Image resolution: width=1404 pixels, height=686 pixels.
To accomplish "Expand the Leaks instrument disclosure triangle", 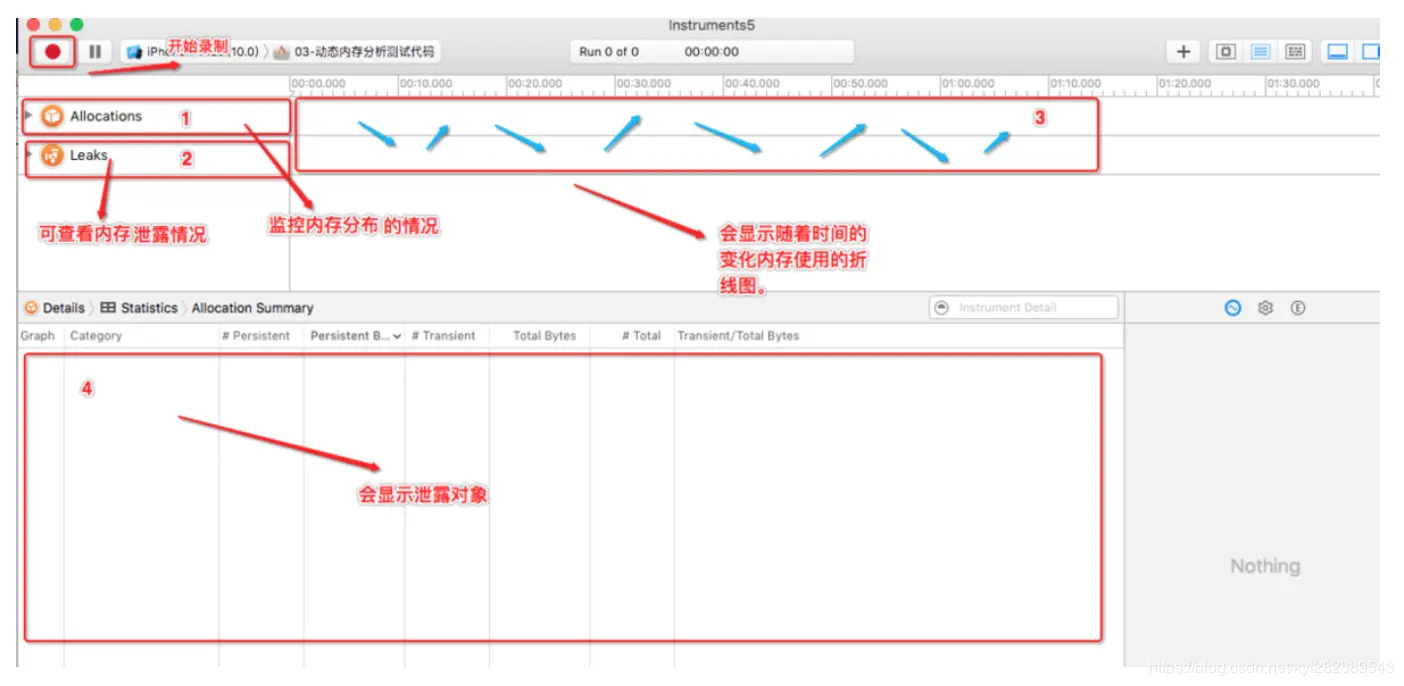I will click(x=29, y=155).
